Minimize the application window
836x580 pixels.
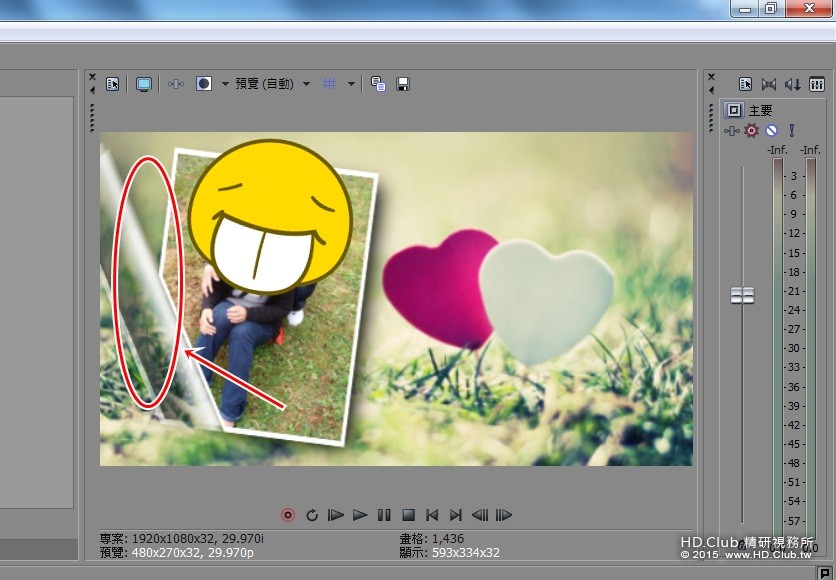pos(745,9)
